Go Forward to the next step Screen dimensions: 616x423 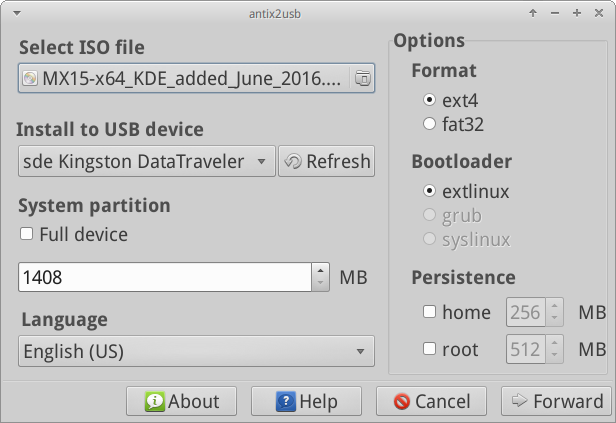[556, 401]
